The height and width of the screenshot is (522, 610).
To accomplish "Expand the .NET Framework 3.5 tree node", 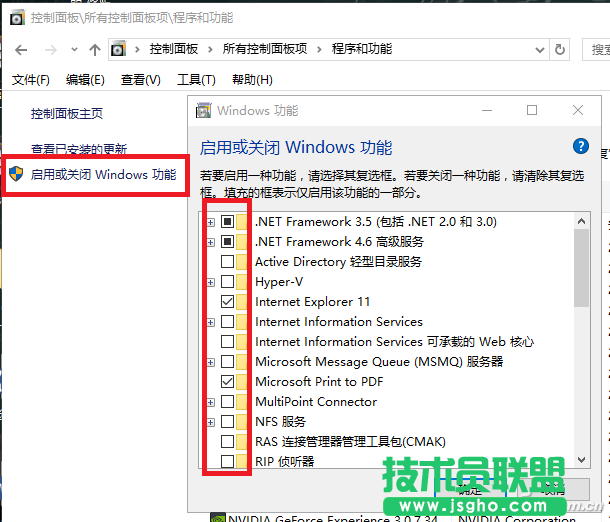I will click(211, 221).
